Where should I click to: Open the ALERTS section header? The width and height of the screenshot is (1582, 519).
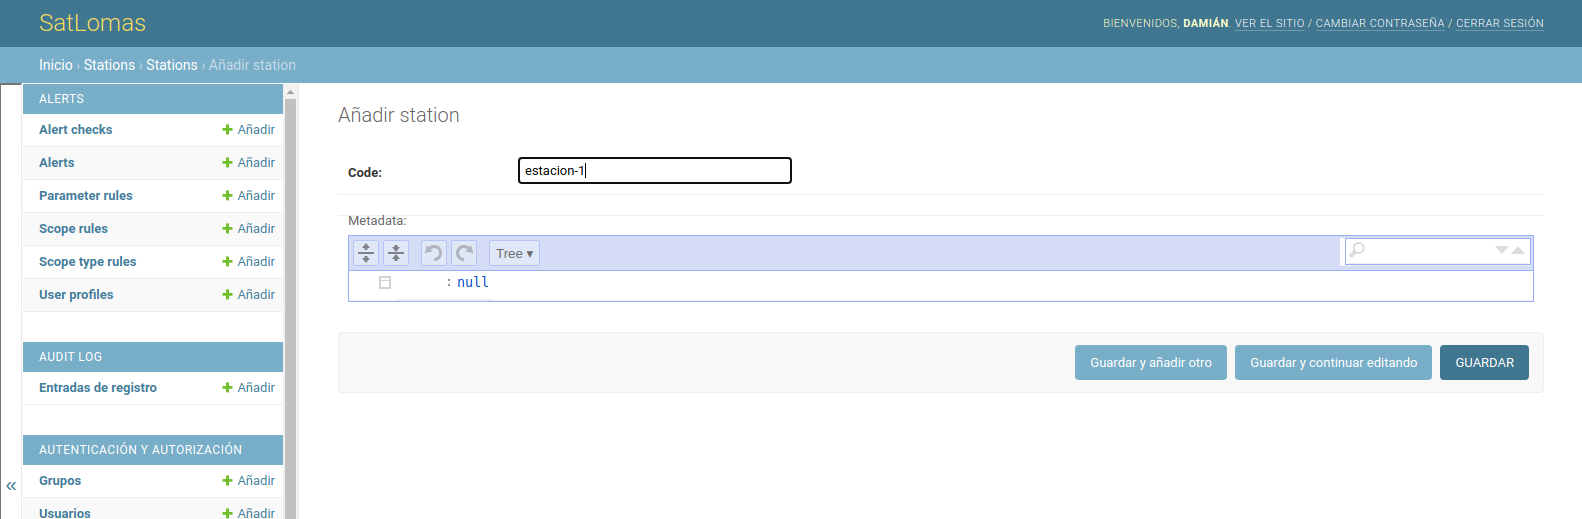coord(61,99)
